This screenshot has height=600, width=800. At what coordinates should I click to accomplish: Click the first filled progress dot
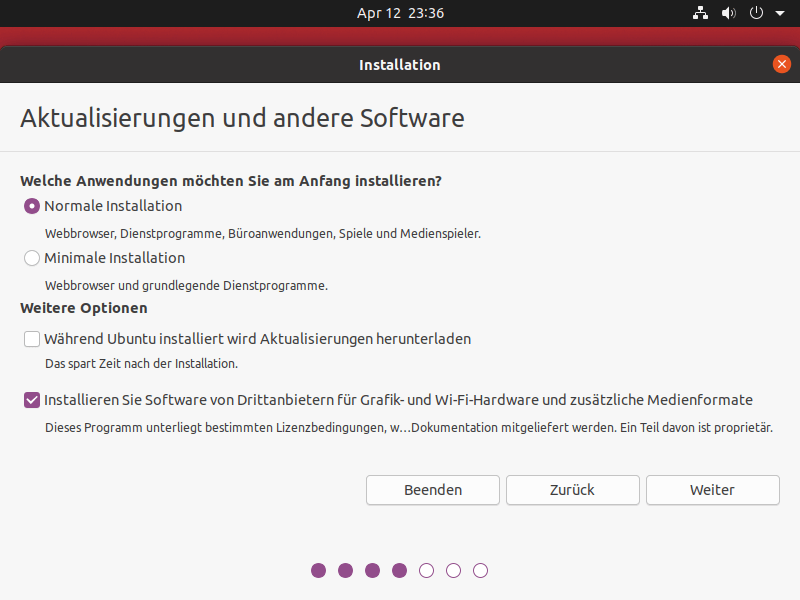tap(319, 571)
